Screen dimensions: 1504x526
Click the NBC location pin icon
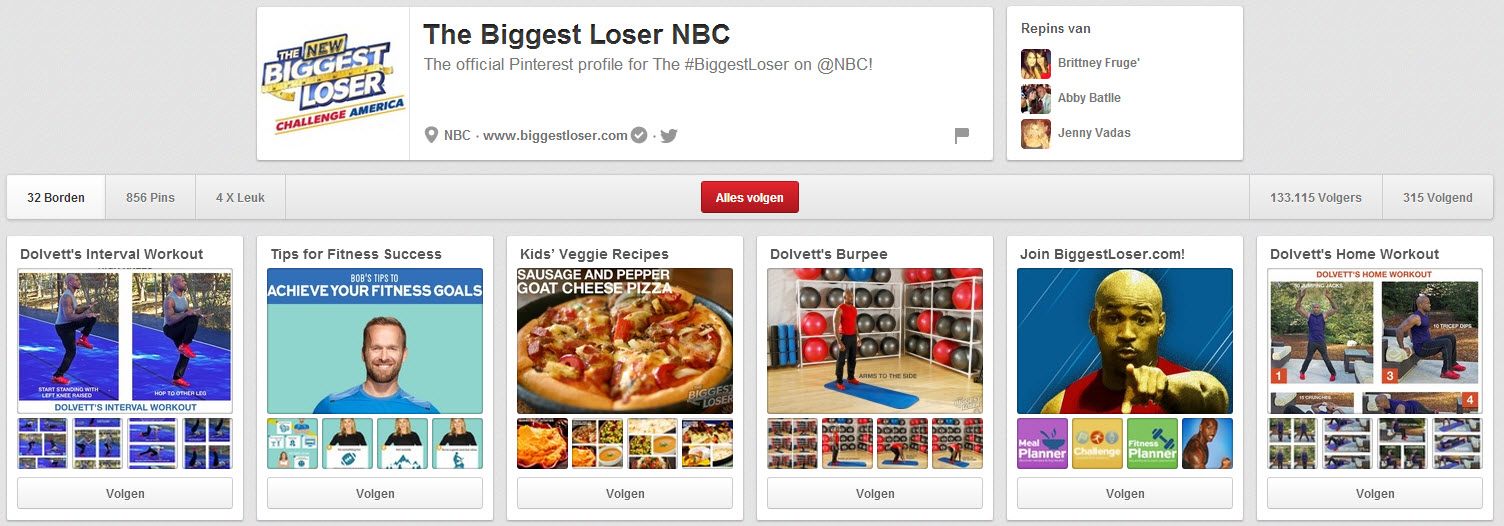(x=432, y=135)
